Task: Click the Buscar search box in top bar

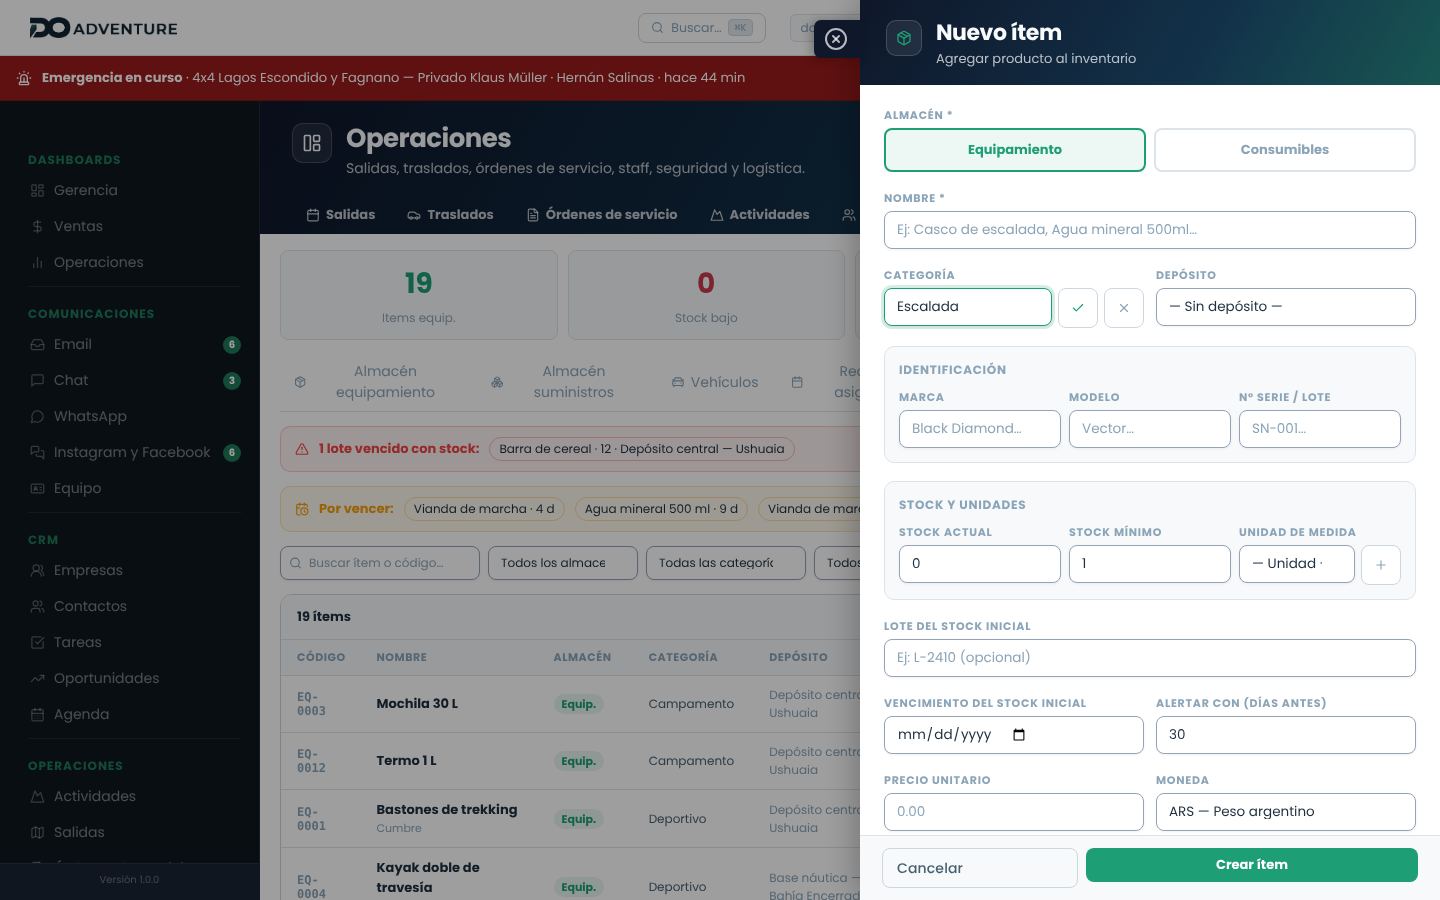Action: (x=702, y=28)
